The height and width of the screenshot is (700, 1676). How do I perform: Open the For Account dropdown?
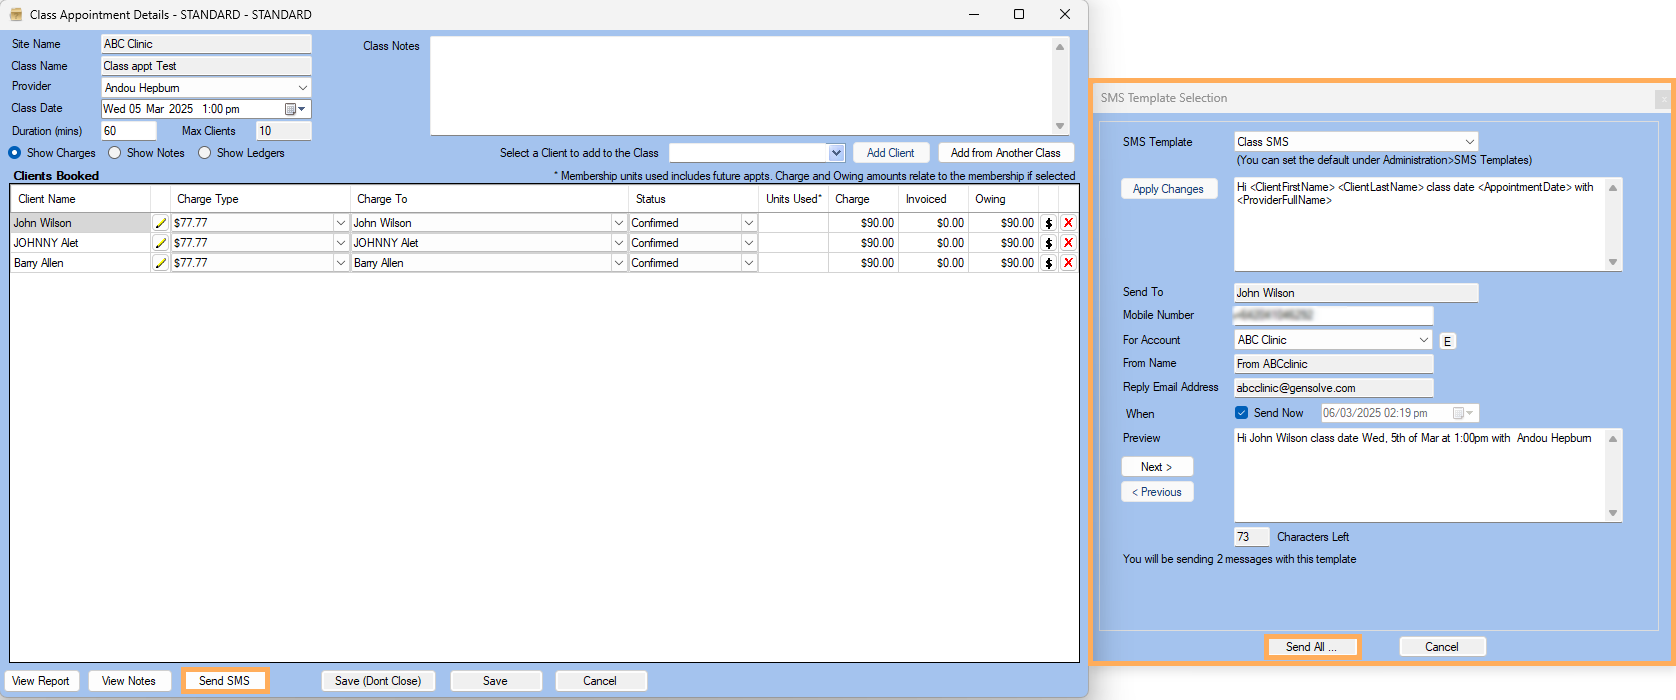tap(1424, 340)
